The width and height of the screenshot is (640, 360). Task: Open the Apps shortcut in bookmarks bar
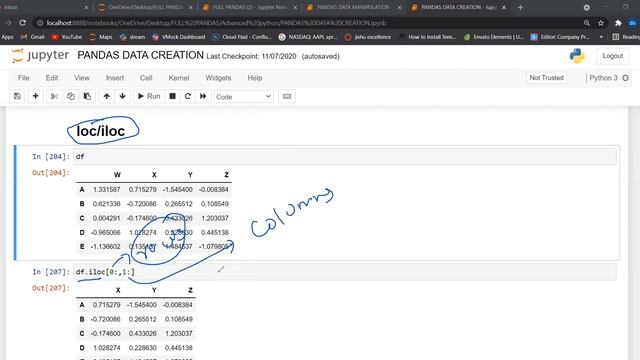tap(7, 37)
